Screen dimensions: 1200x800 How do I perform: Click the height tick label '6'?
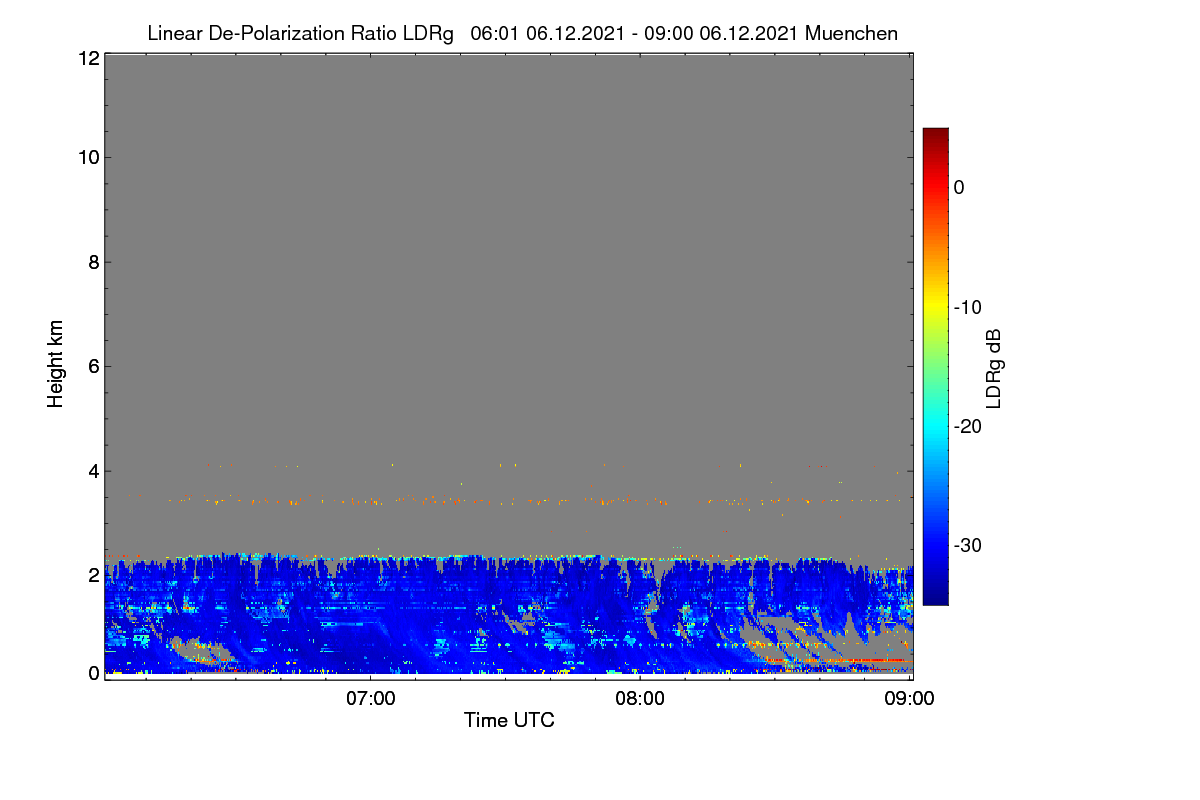93,366
